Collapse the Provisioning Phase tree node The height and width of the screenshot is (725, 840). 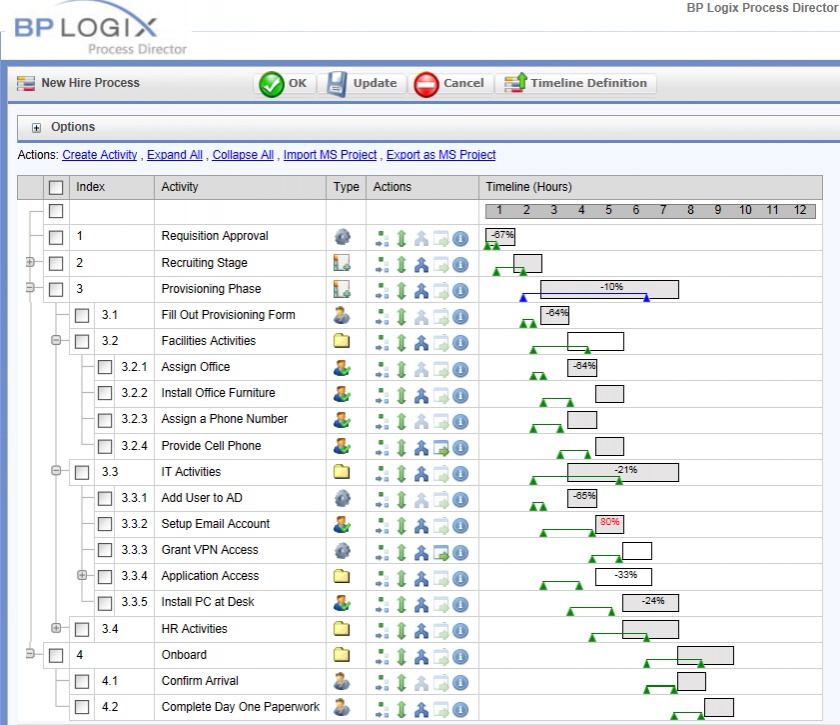tap(30, 288)
